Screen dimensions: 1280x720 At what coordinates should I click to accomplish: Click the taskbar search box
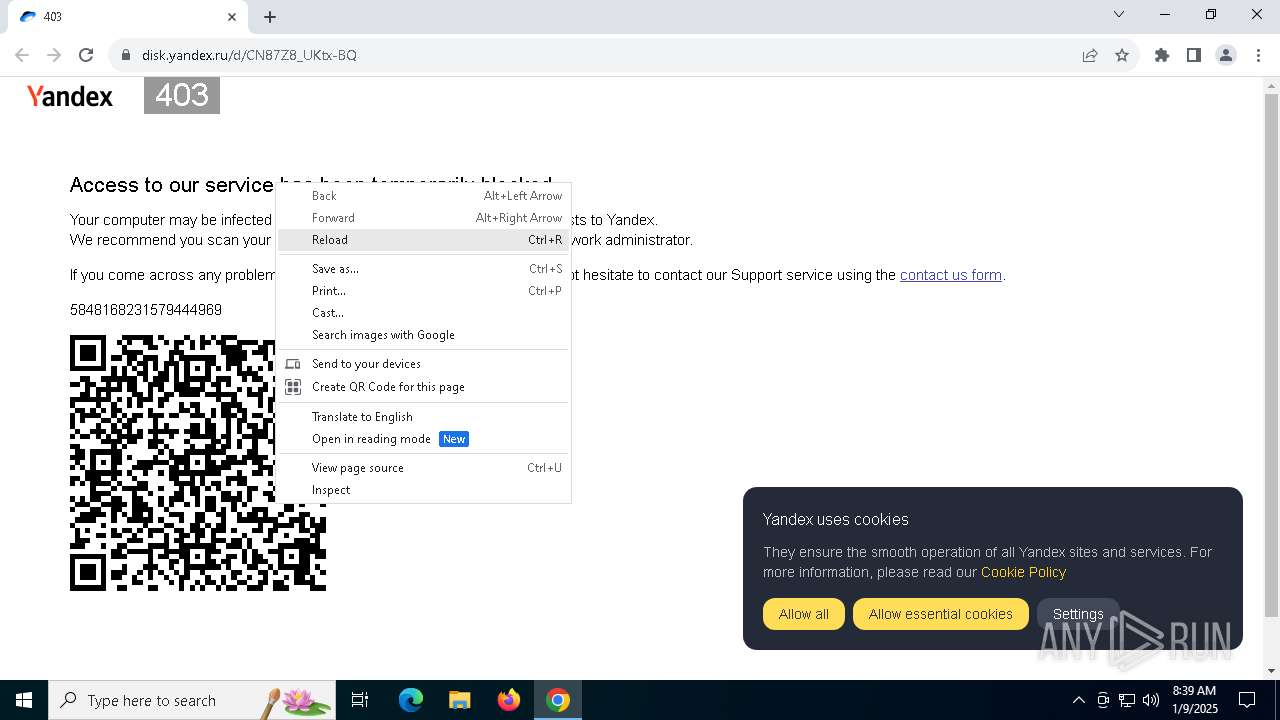coord(192,700)
